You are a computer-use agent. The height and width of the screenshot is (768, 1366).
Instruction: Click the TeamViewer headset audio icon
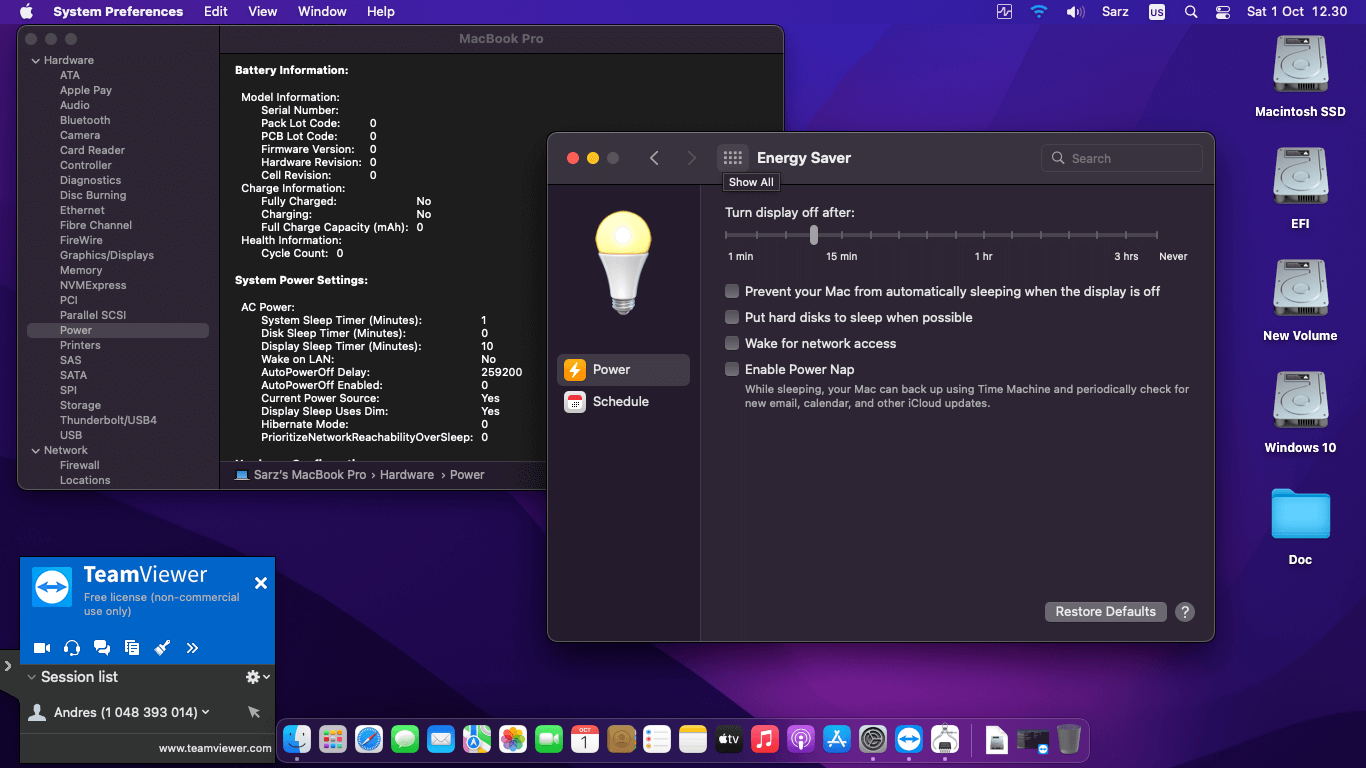[72, 648]
